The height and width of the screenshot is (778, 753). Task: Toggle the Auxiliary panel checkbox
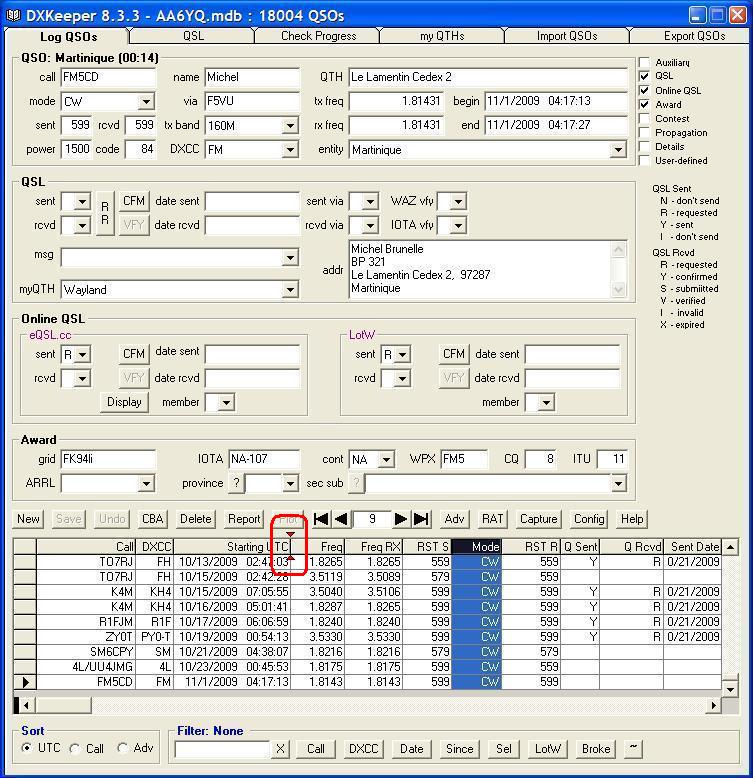pyautogui.click(x=644, y=63)
